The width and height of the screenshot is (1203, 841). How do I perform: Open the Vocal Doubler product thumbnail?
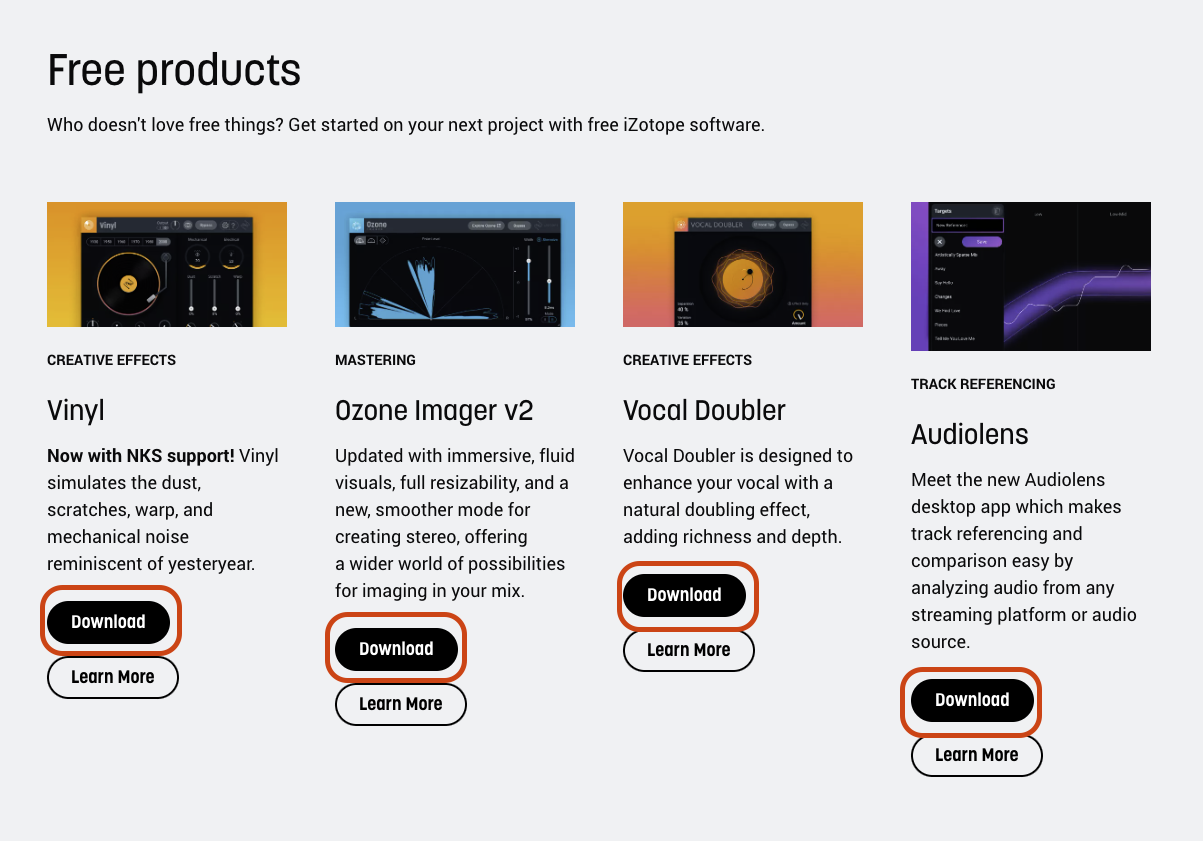(x=743, y=264)
